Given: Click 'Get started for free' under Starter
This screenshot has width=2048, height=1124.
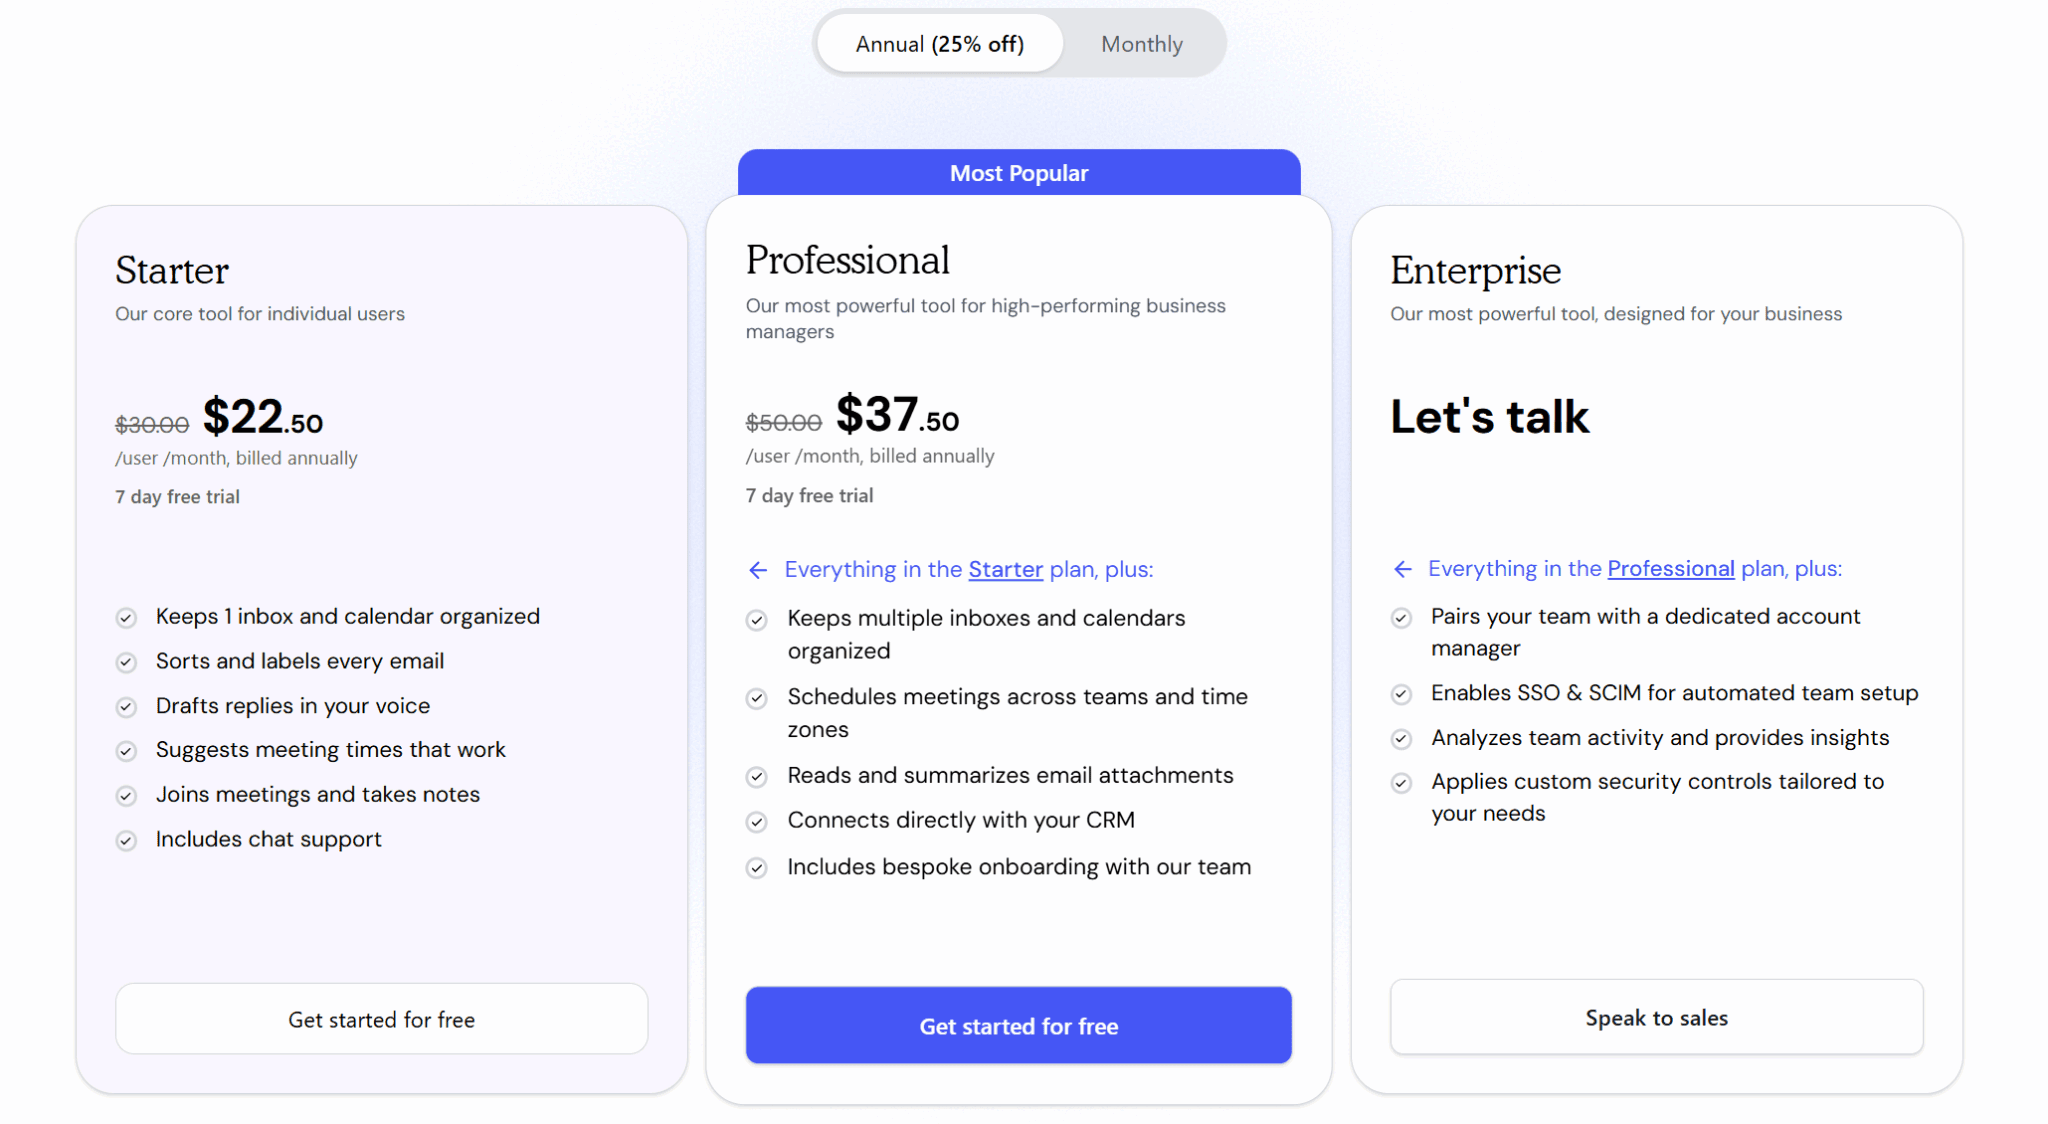Looking at the screenshot, I should click(x=381, y=1019).
